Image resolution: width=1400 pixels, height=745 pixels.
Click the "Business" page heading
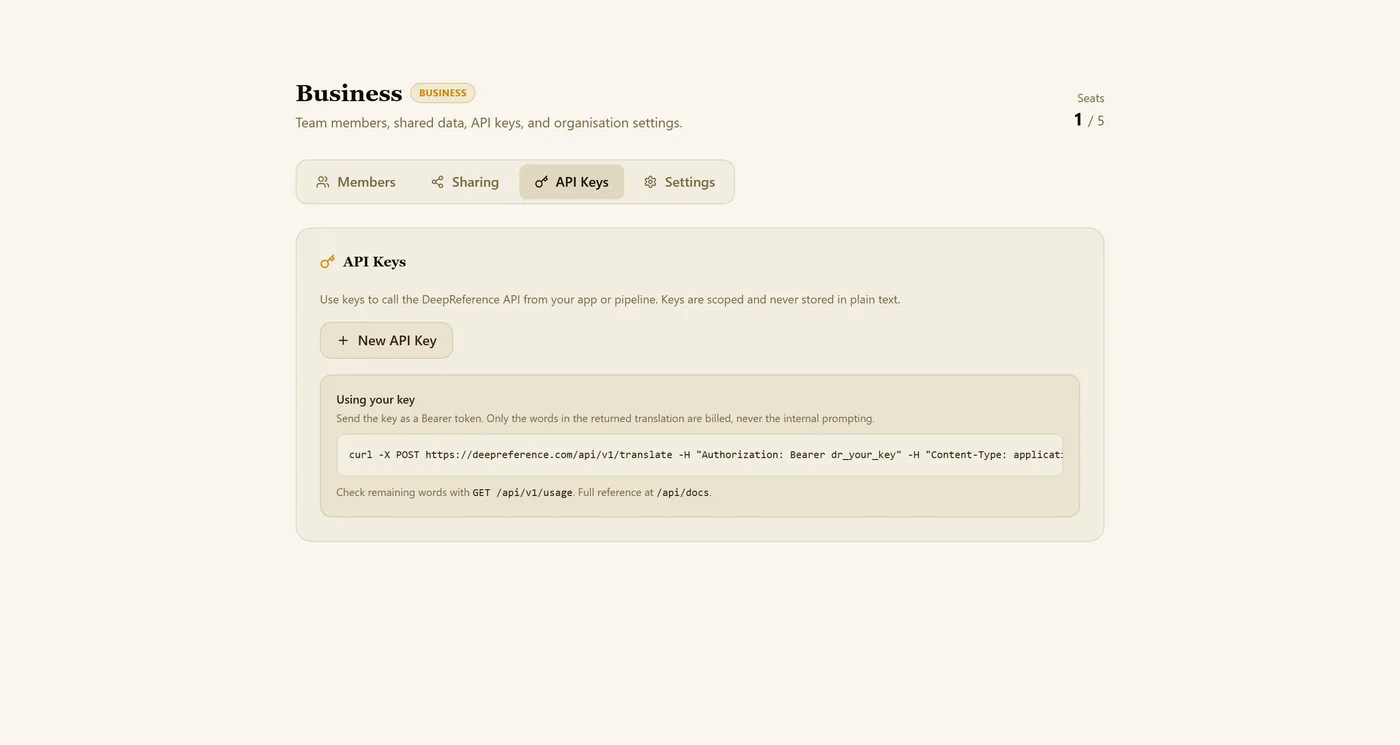[x=349, y=93]
